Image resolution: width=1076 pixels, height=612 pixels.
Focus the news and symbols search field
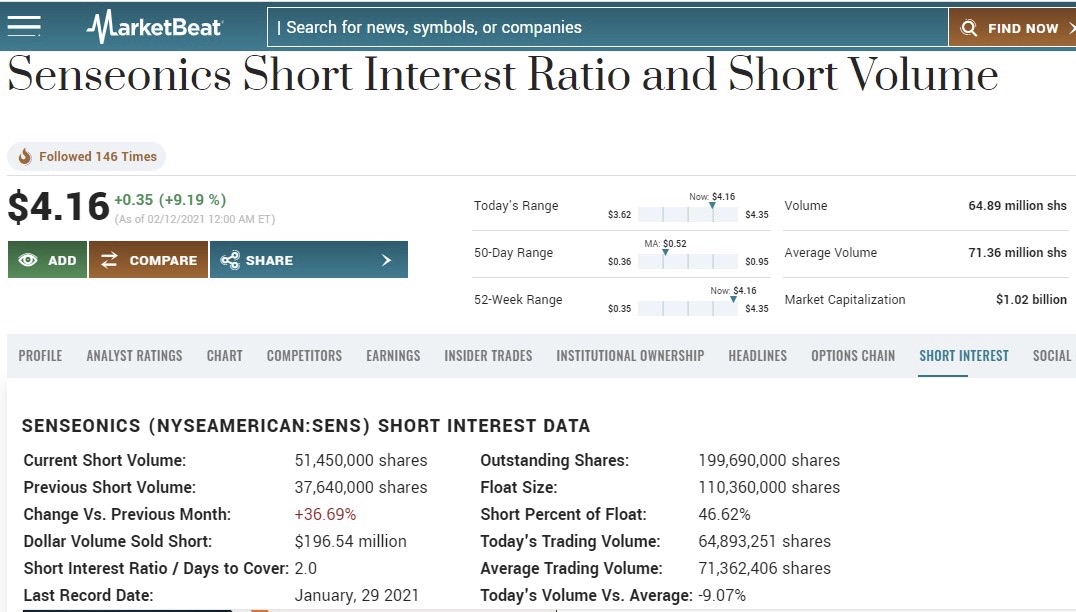tap(607, 27)
